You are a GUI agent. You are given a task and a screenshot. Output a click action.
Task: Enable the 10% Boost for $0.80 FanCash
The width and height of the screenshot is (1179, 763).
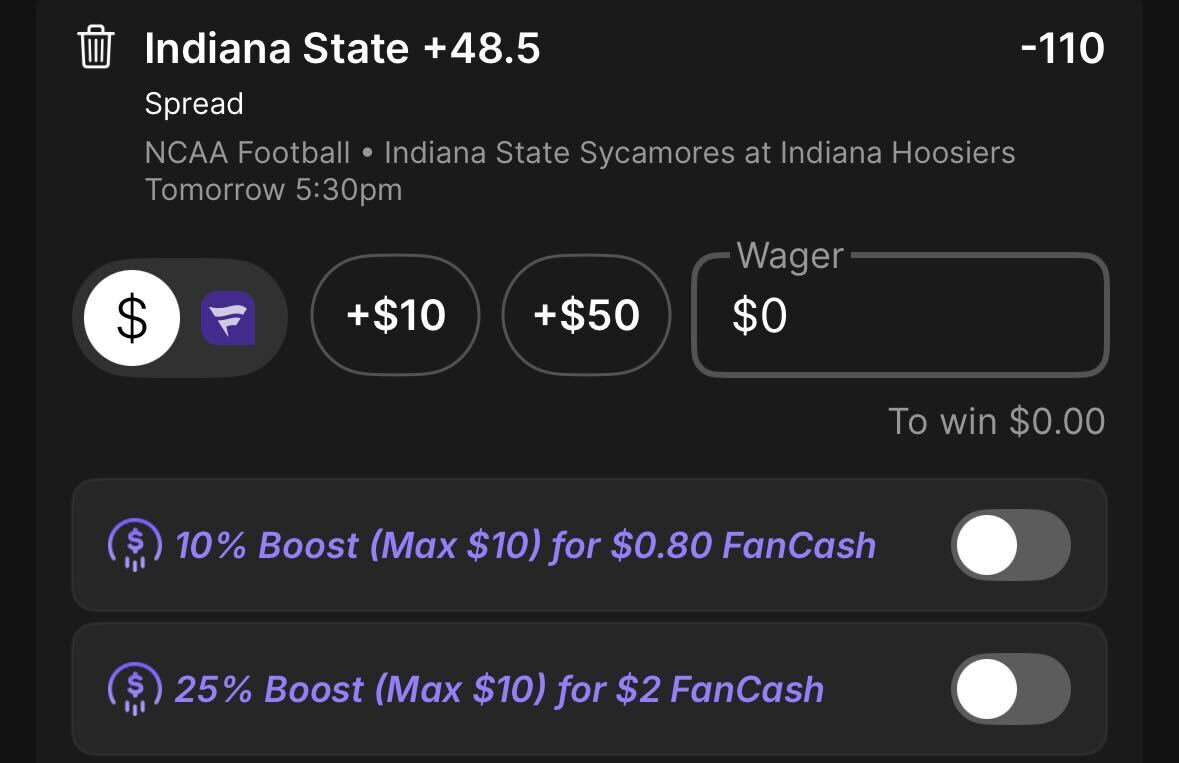pyautogui.click(x=1011, y=545)
